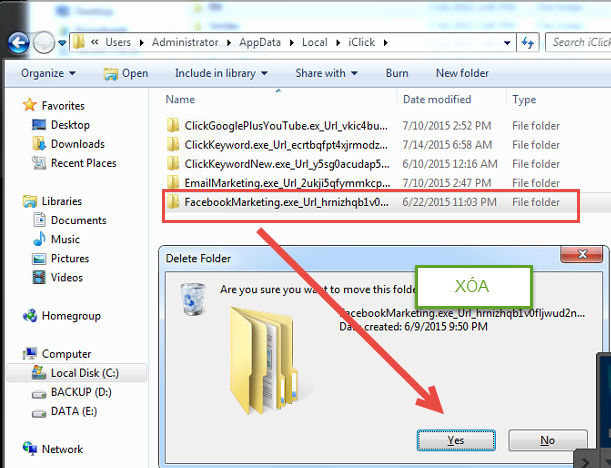
Task: Cancel deletion with the No button
Action: tap(547, 440)
